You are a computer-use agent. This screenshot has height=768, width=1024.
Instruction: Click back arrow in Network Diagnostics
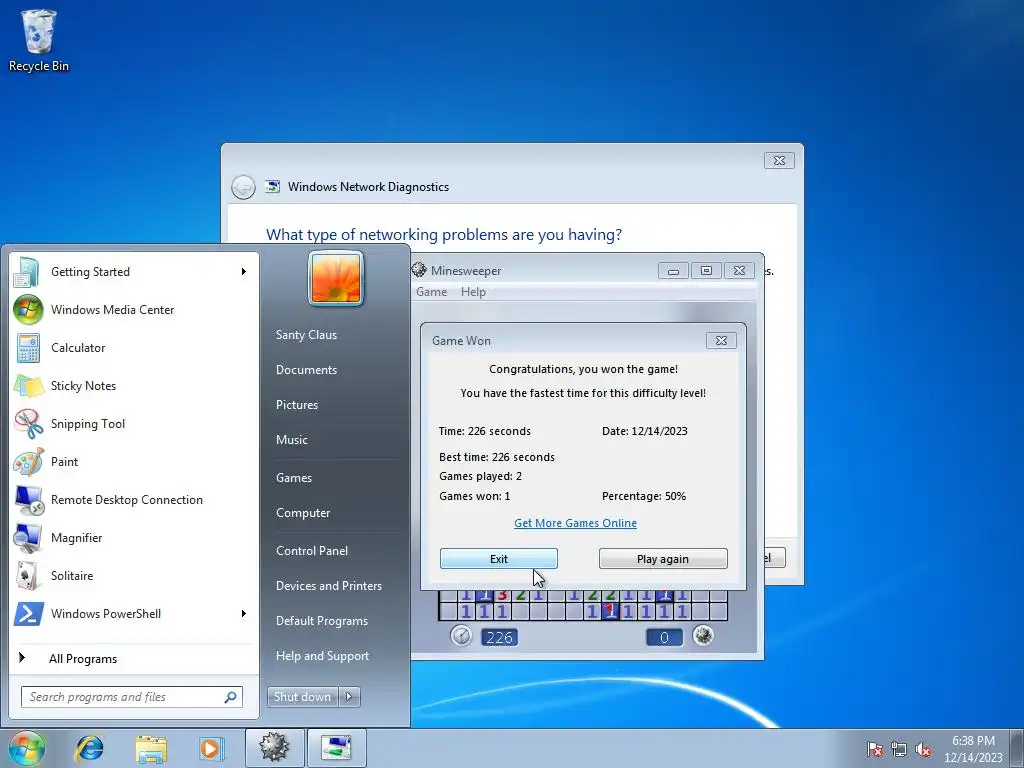tap(243, 187)
